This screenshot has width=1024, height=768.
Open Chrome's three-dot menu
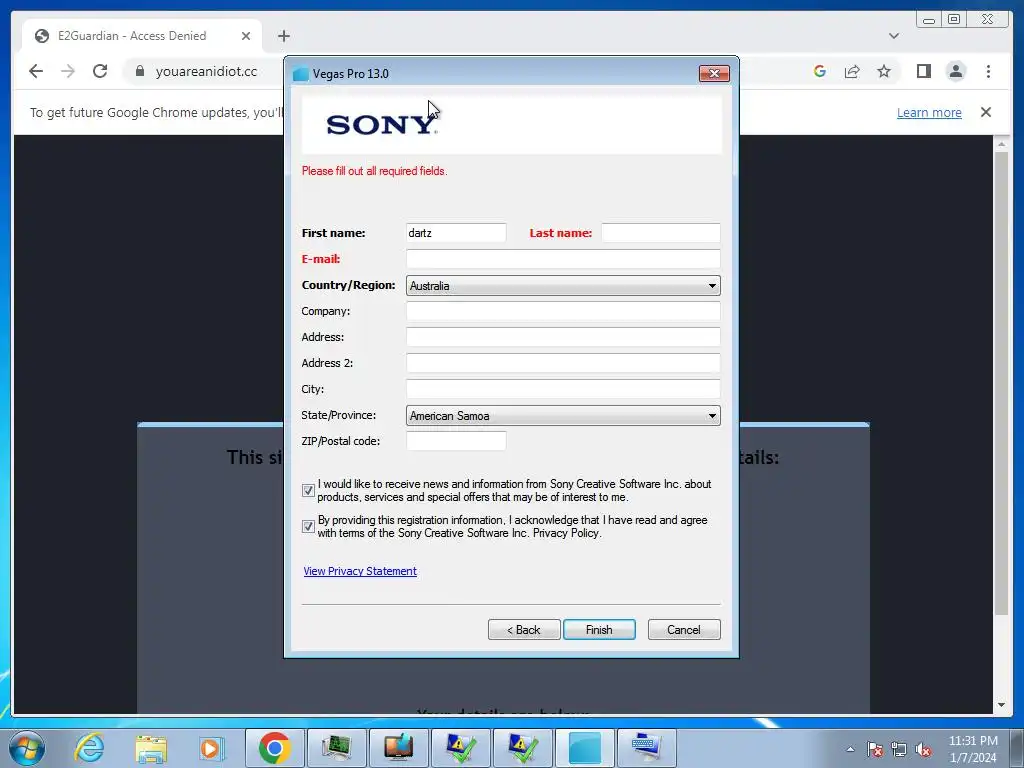coord(988,71)
